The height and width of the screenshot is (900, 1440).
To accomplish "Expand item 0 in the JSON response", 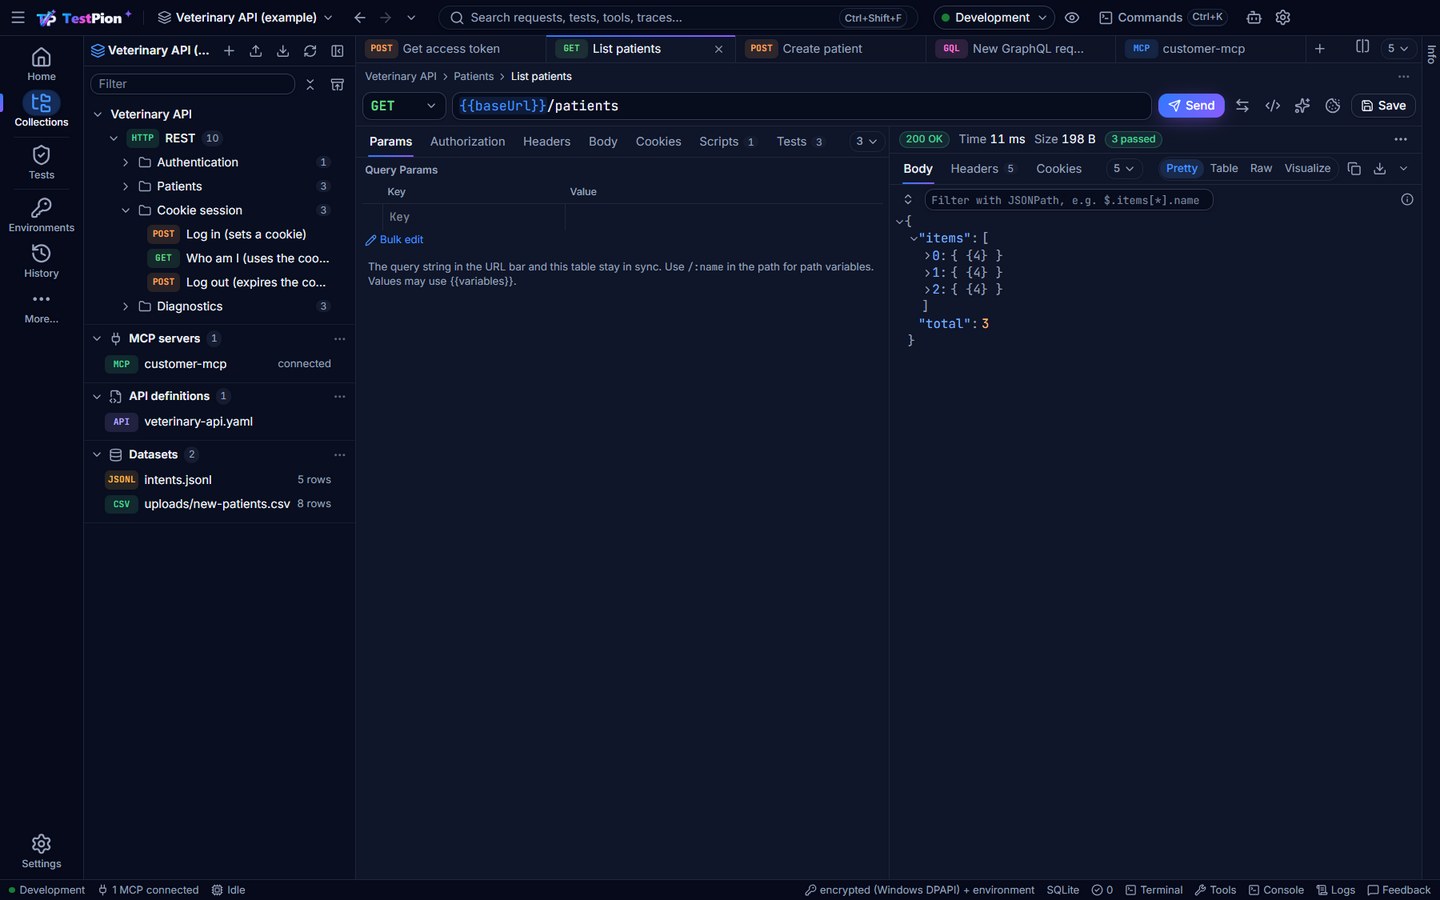I will [927, 256].
